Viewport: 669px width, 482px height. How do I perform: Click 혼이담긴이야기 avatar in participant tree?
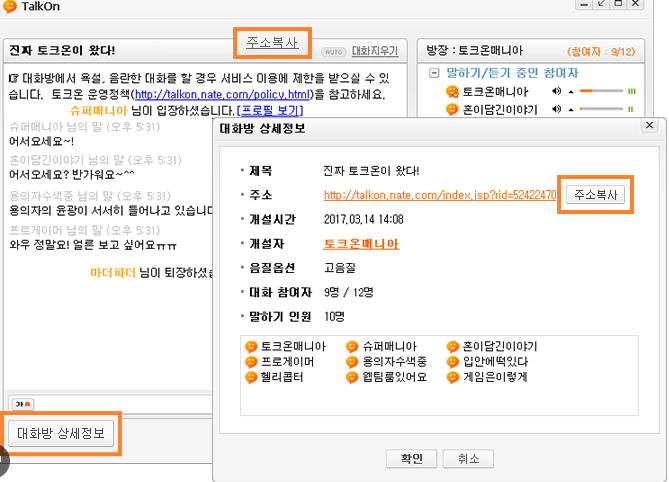pos(452,110)
